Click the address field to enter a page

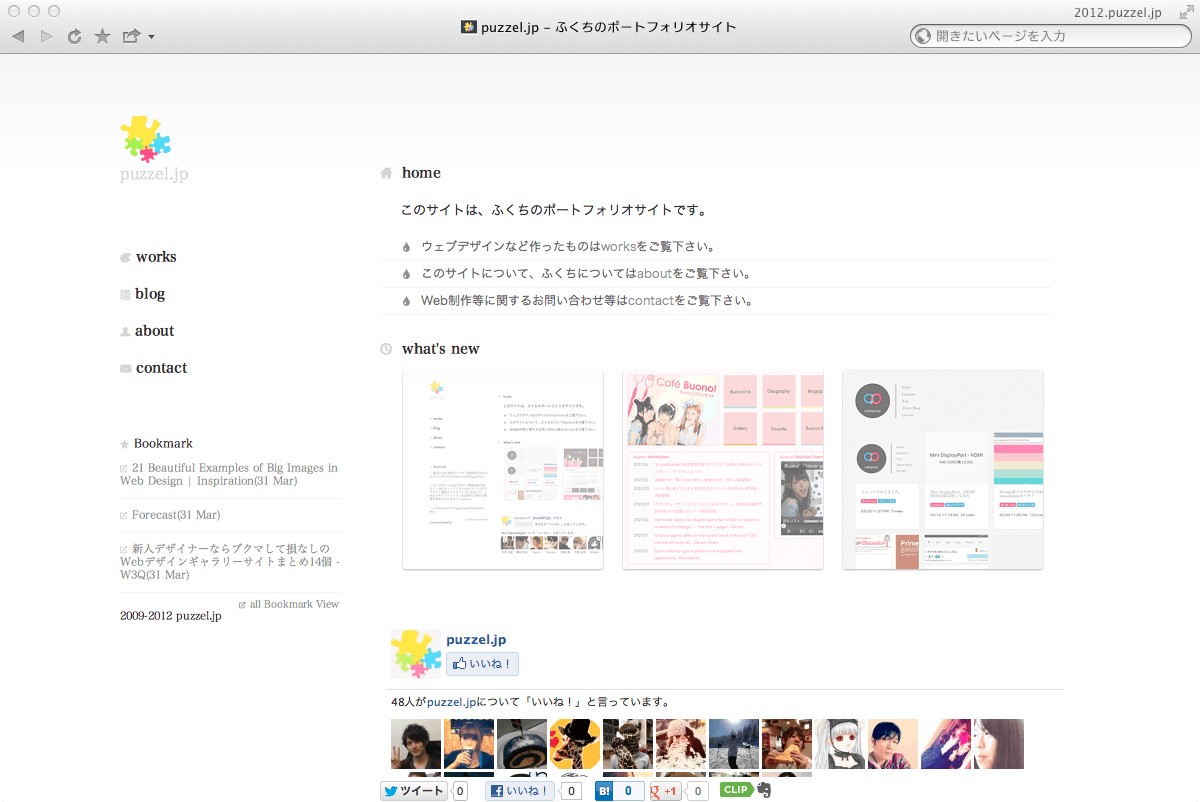(1060, 36)
